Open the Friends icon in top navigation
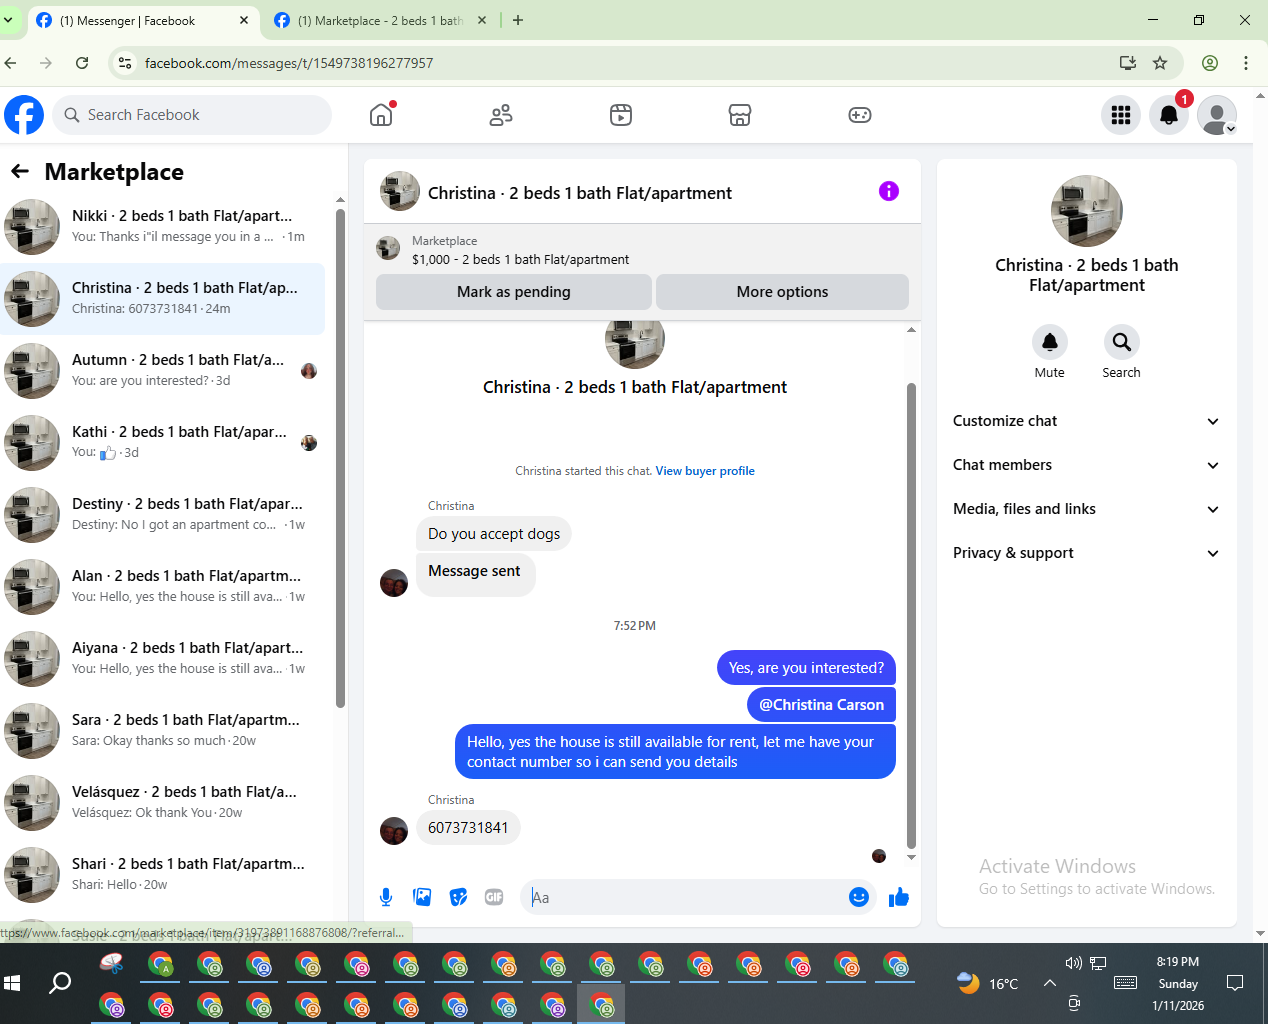 [501, 115]
